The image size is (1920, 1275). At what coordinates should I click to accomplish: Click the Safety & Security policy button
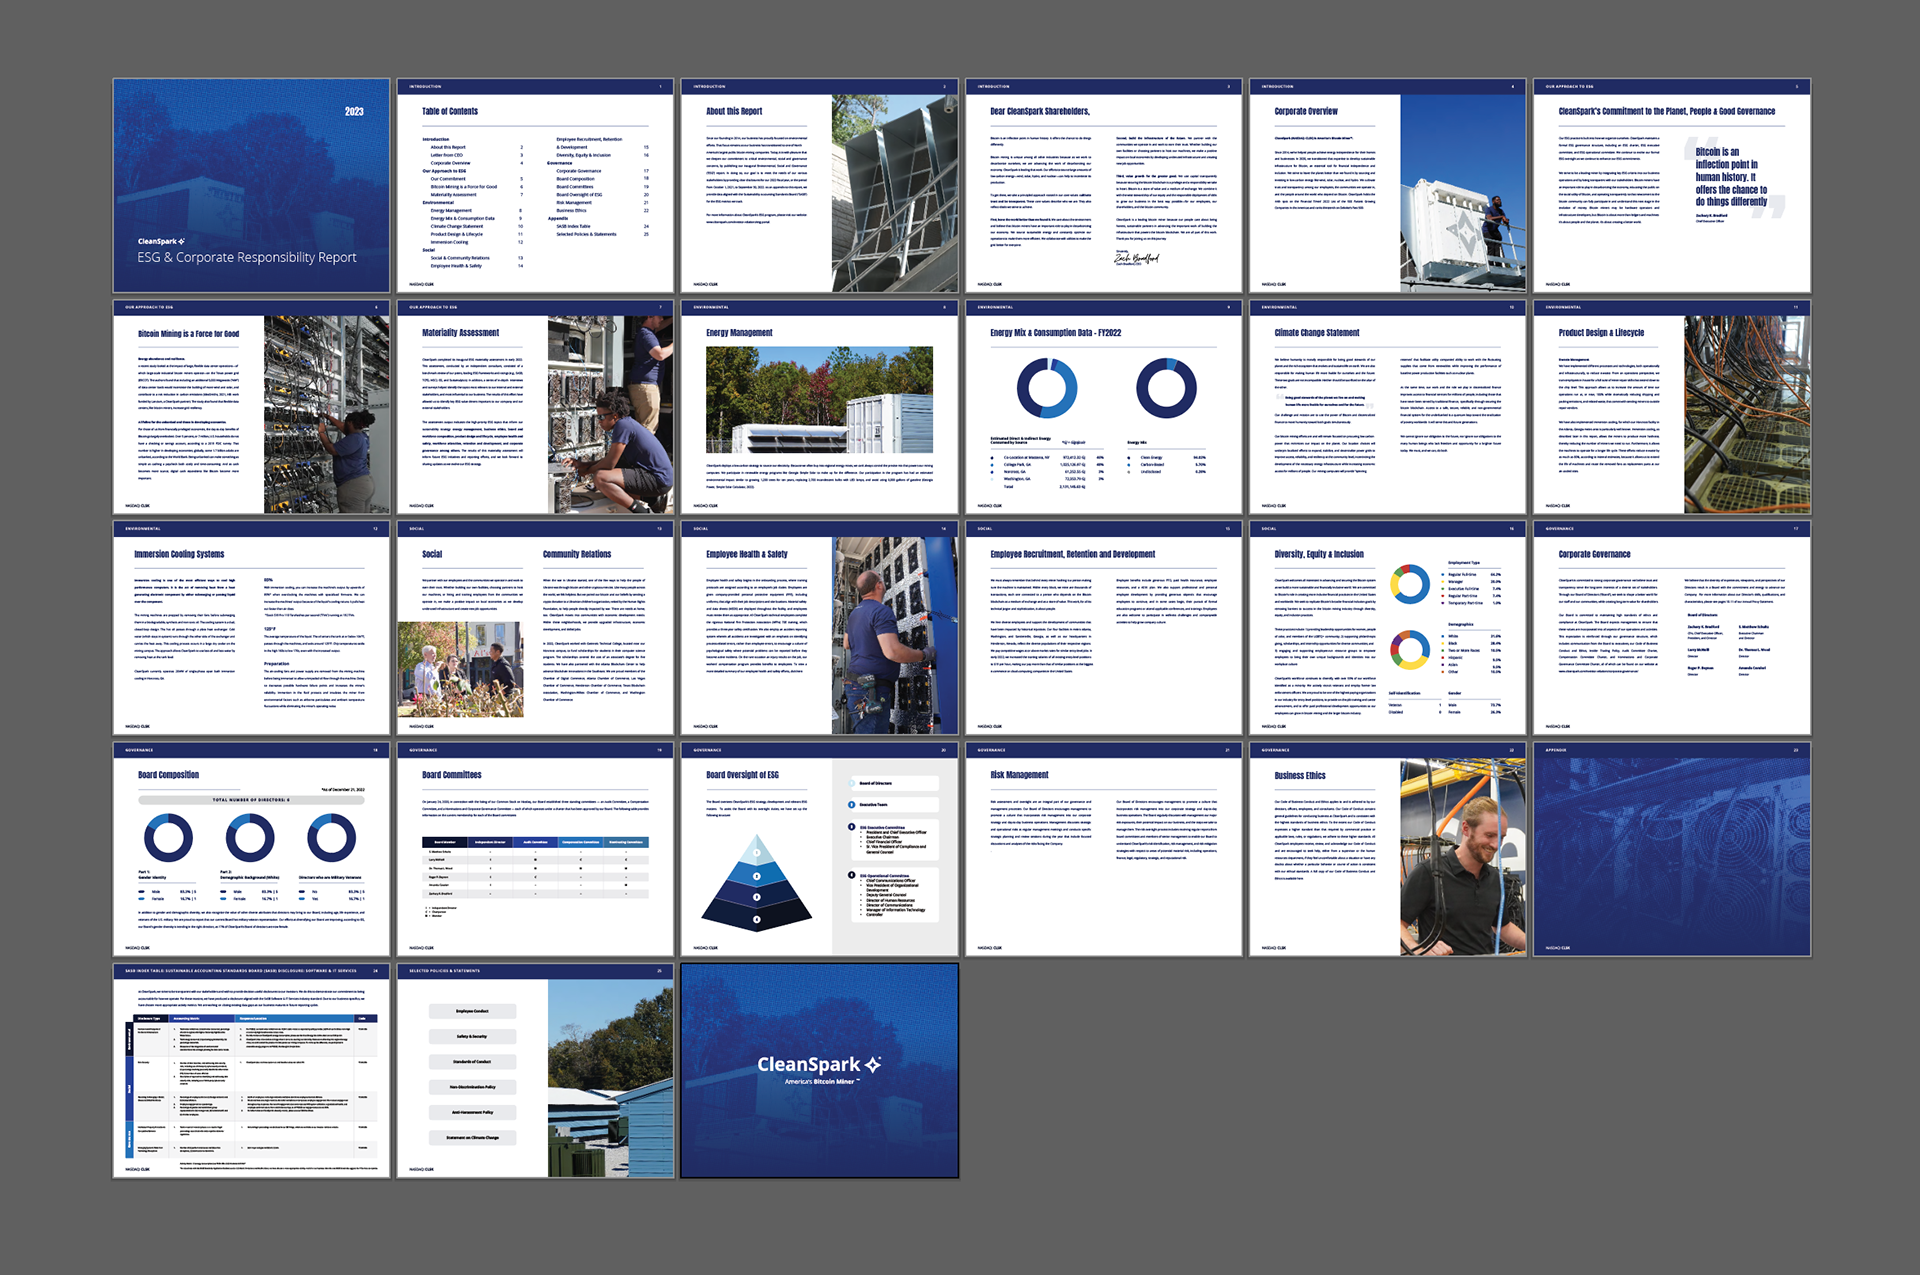(472, 1036)
